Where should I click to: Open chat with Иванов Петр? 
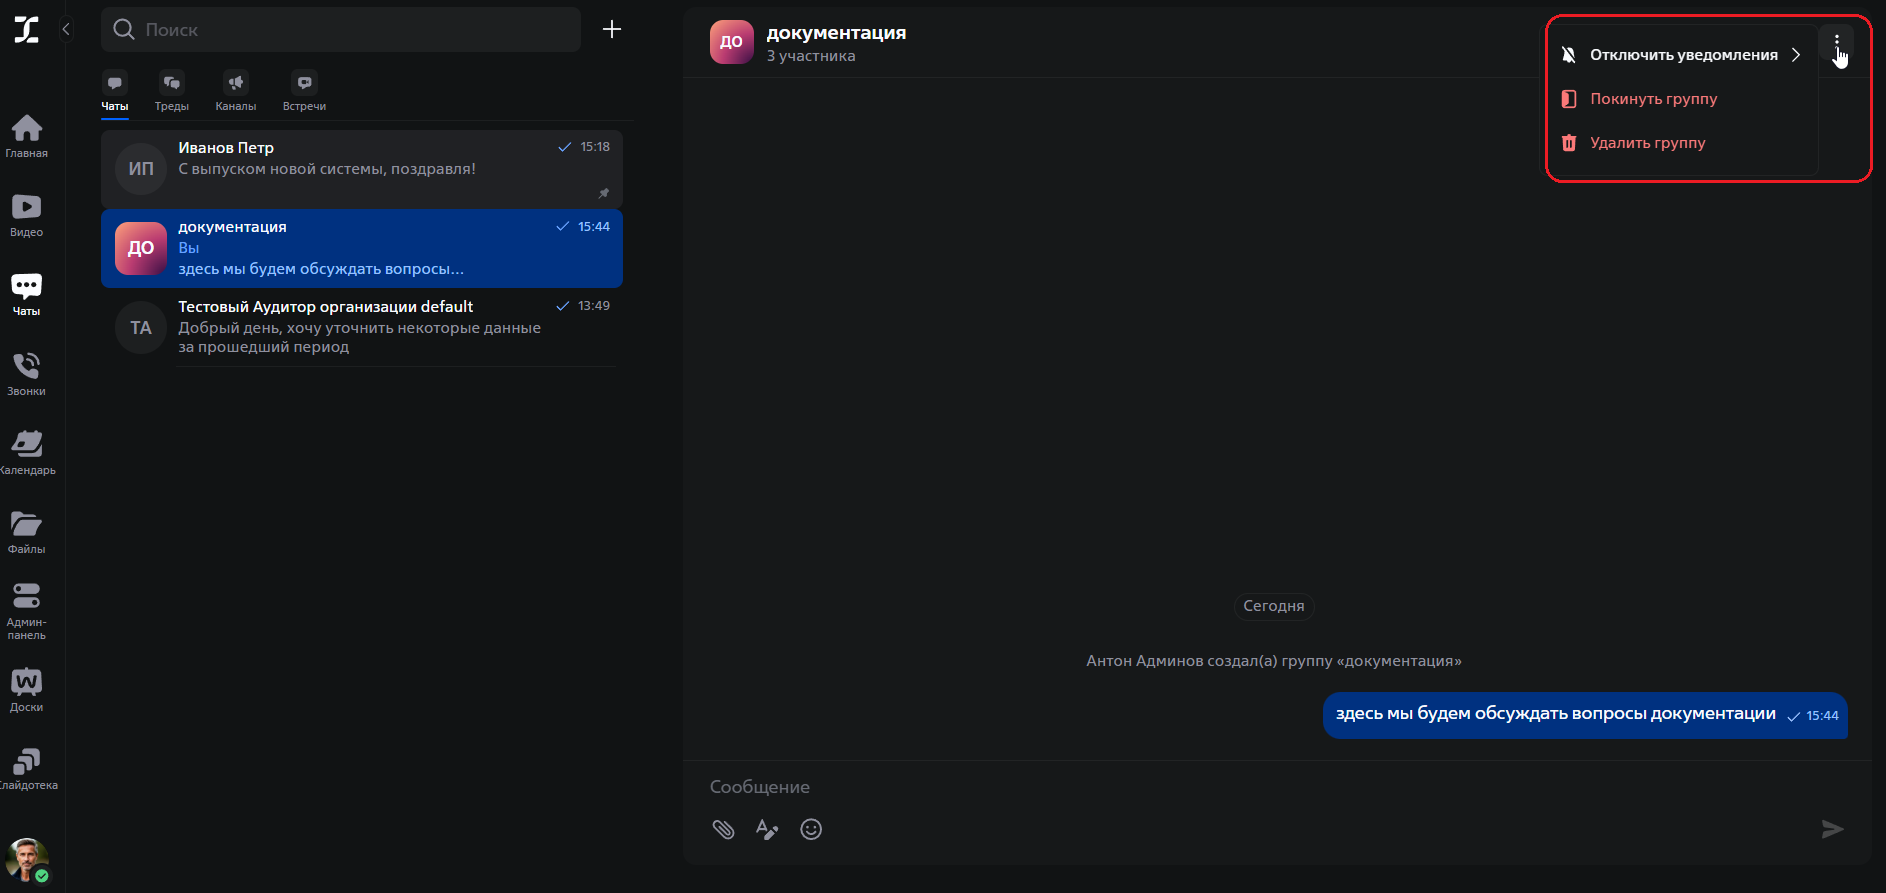coord(362,169)
